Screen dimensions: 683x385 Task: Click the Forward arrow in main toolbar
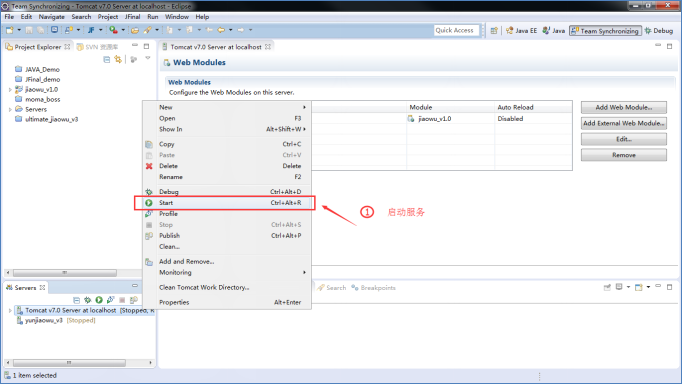[x=240, y=30]
